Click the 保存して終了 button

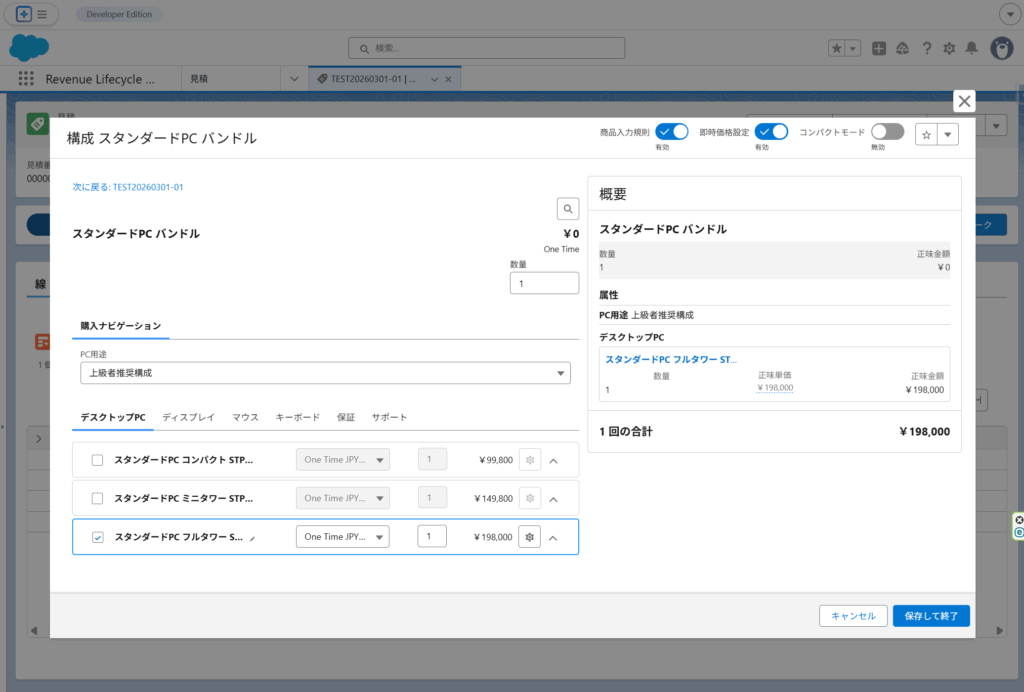pos(930,616)
